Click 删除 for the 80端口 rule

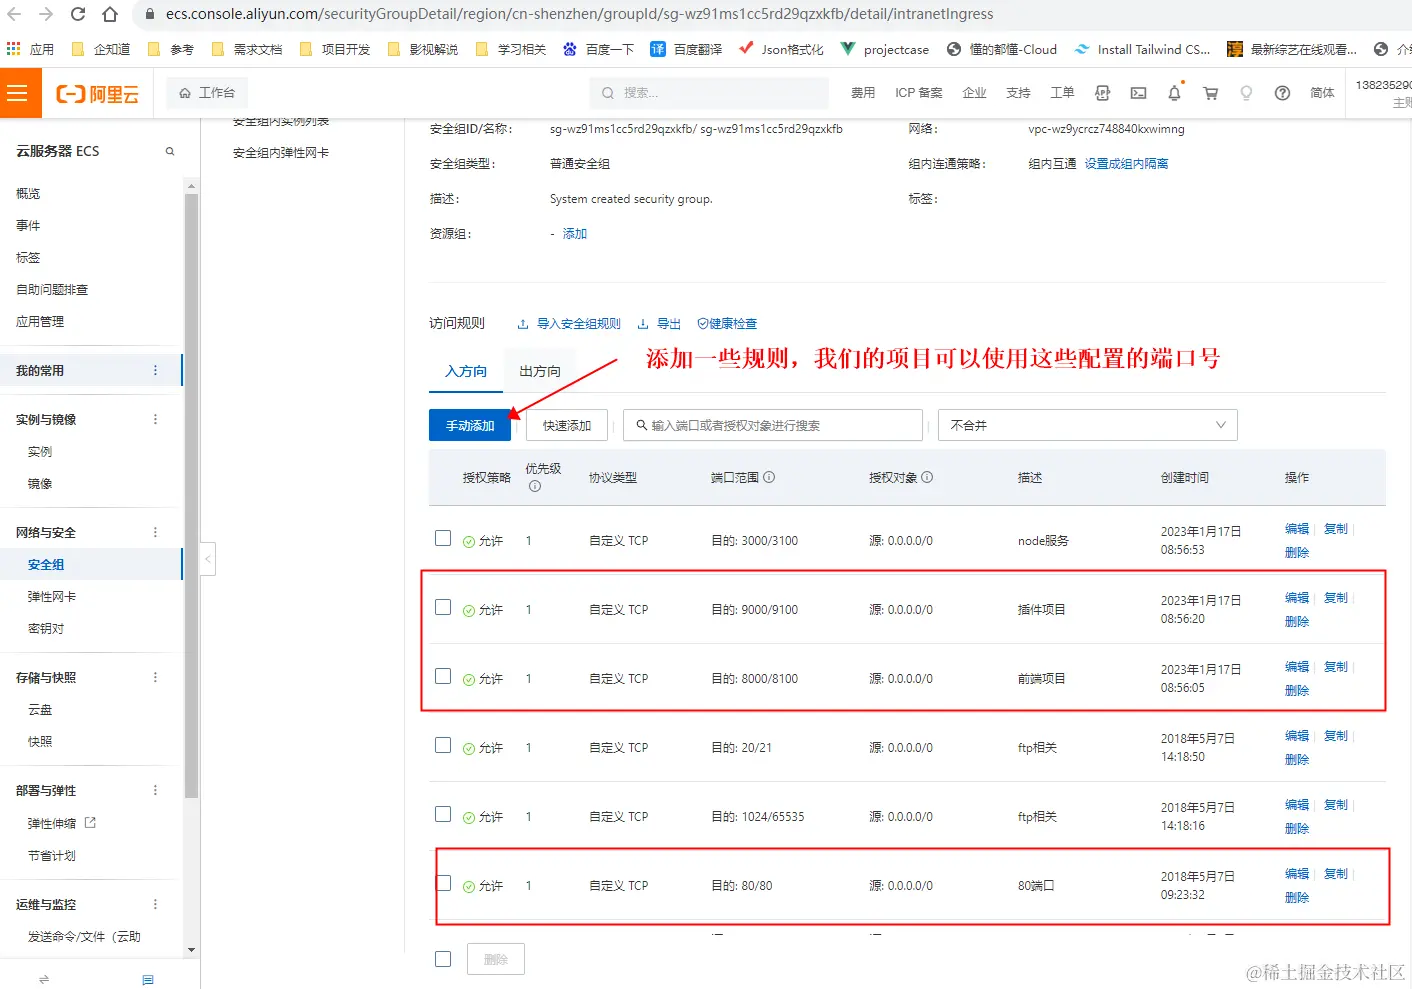click(x=1297, y=898)
